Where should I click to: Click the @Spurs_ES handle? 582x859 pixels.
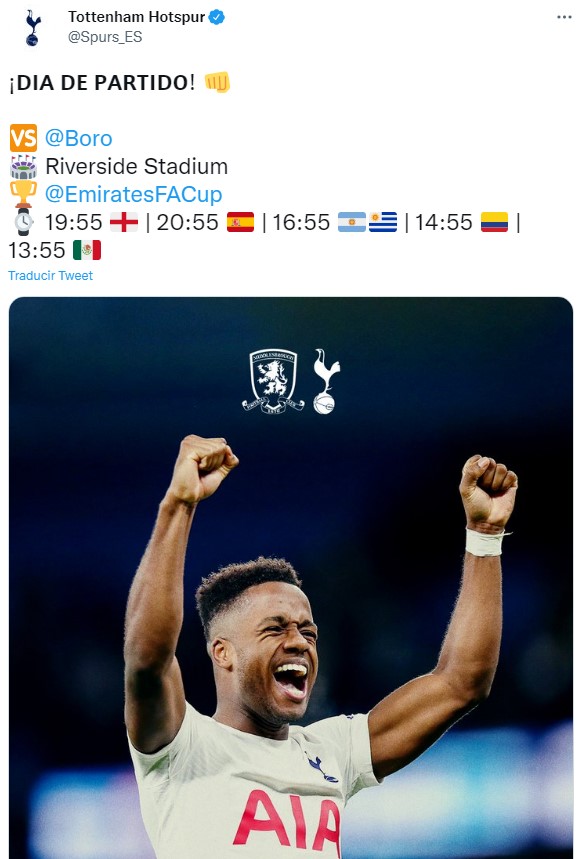(x=105, y=37)
